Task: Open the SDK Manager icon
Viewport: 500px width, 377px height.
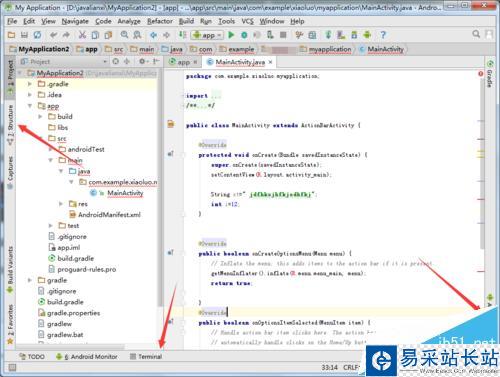Action: click(354, 35)
